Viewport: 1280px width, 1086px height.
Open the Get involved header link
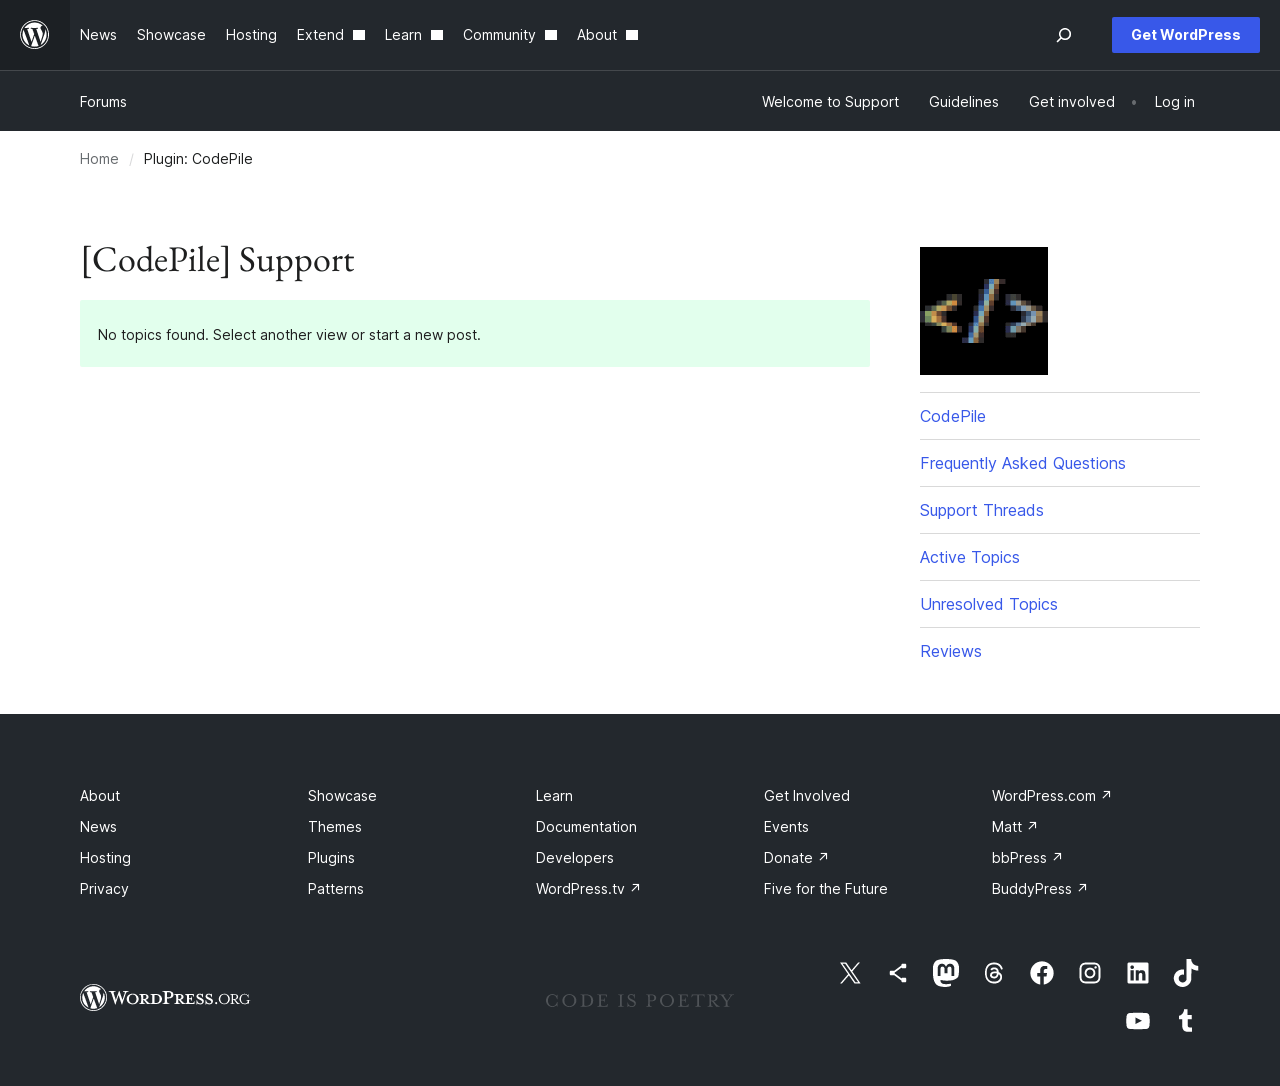click(1072, 102)
